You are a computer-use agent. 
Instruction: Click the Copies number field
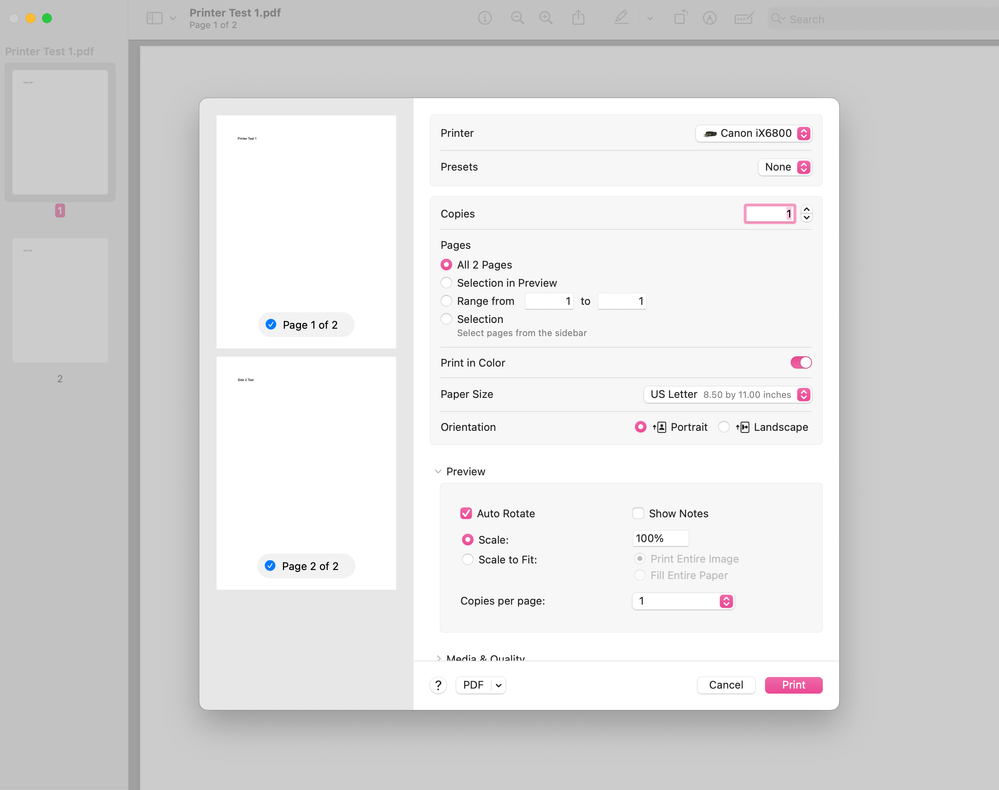(x=770, y=214)
